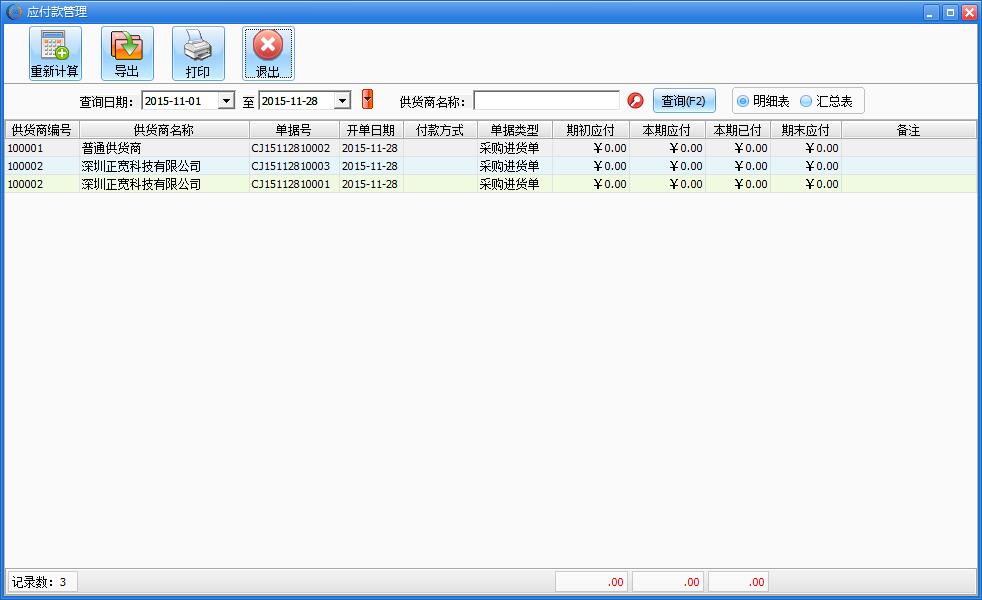Open the start date 2015-11-01 dropdown arrow
Image resolution: width=982 pixels, height=600 pixels.
click(226, 100)
